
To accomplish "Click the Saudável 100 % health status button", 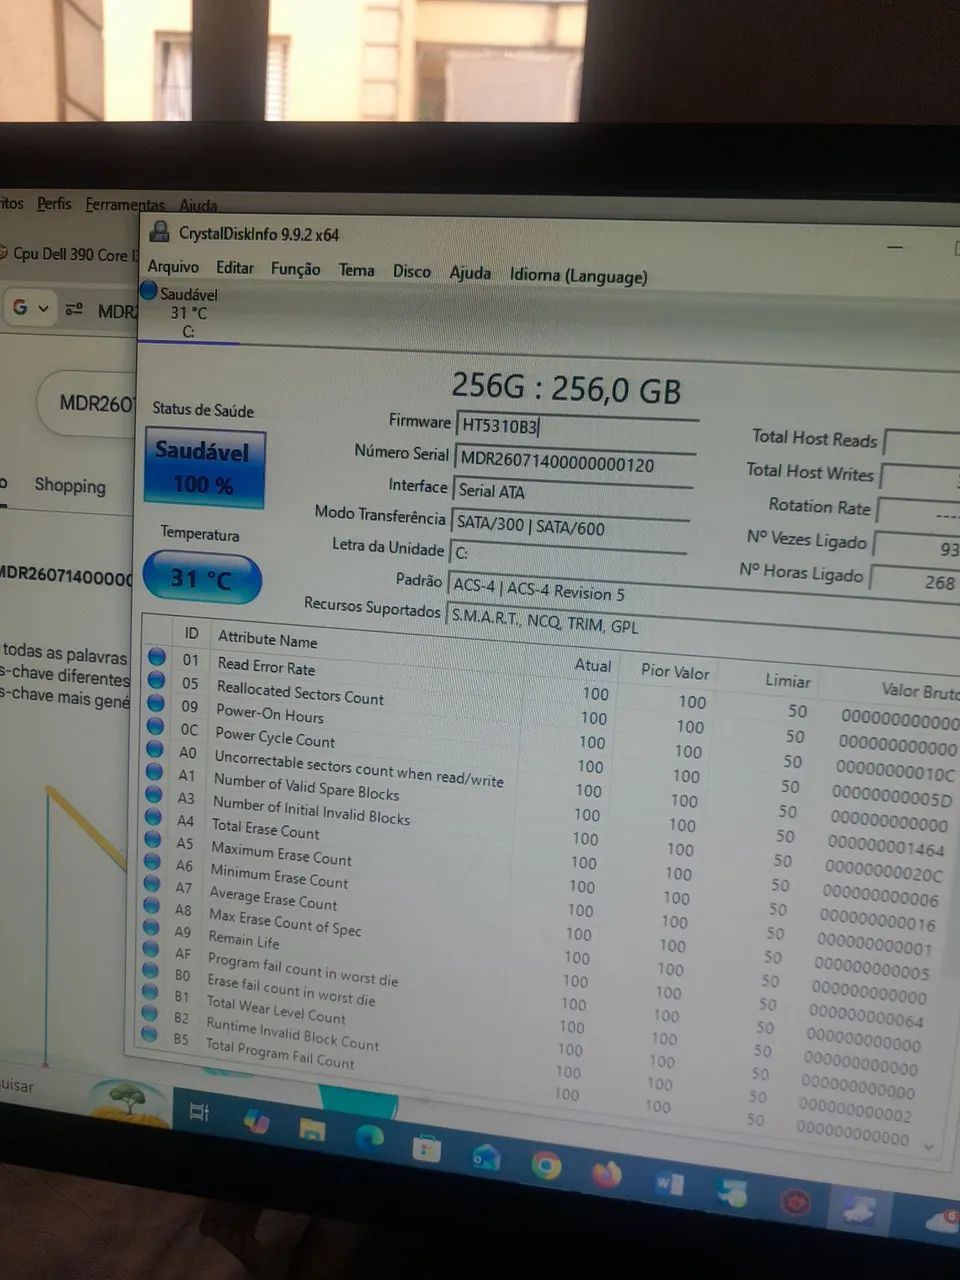I will click(x=204, y=468).
